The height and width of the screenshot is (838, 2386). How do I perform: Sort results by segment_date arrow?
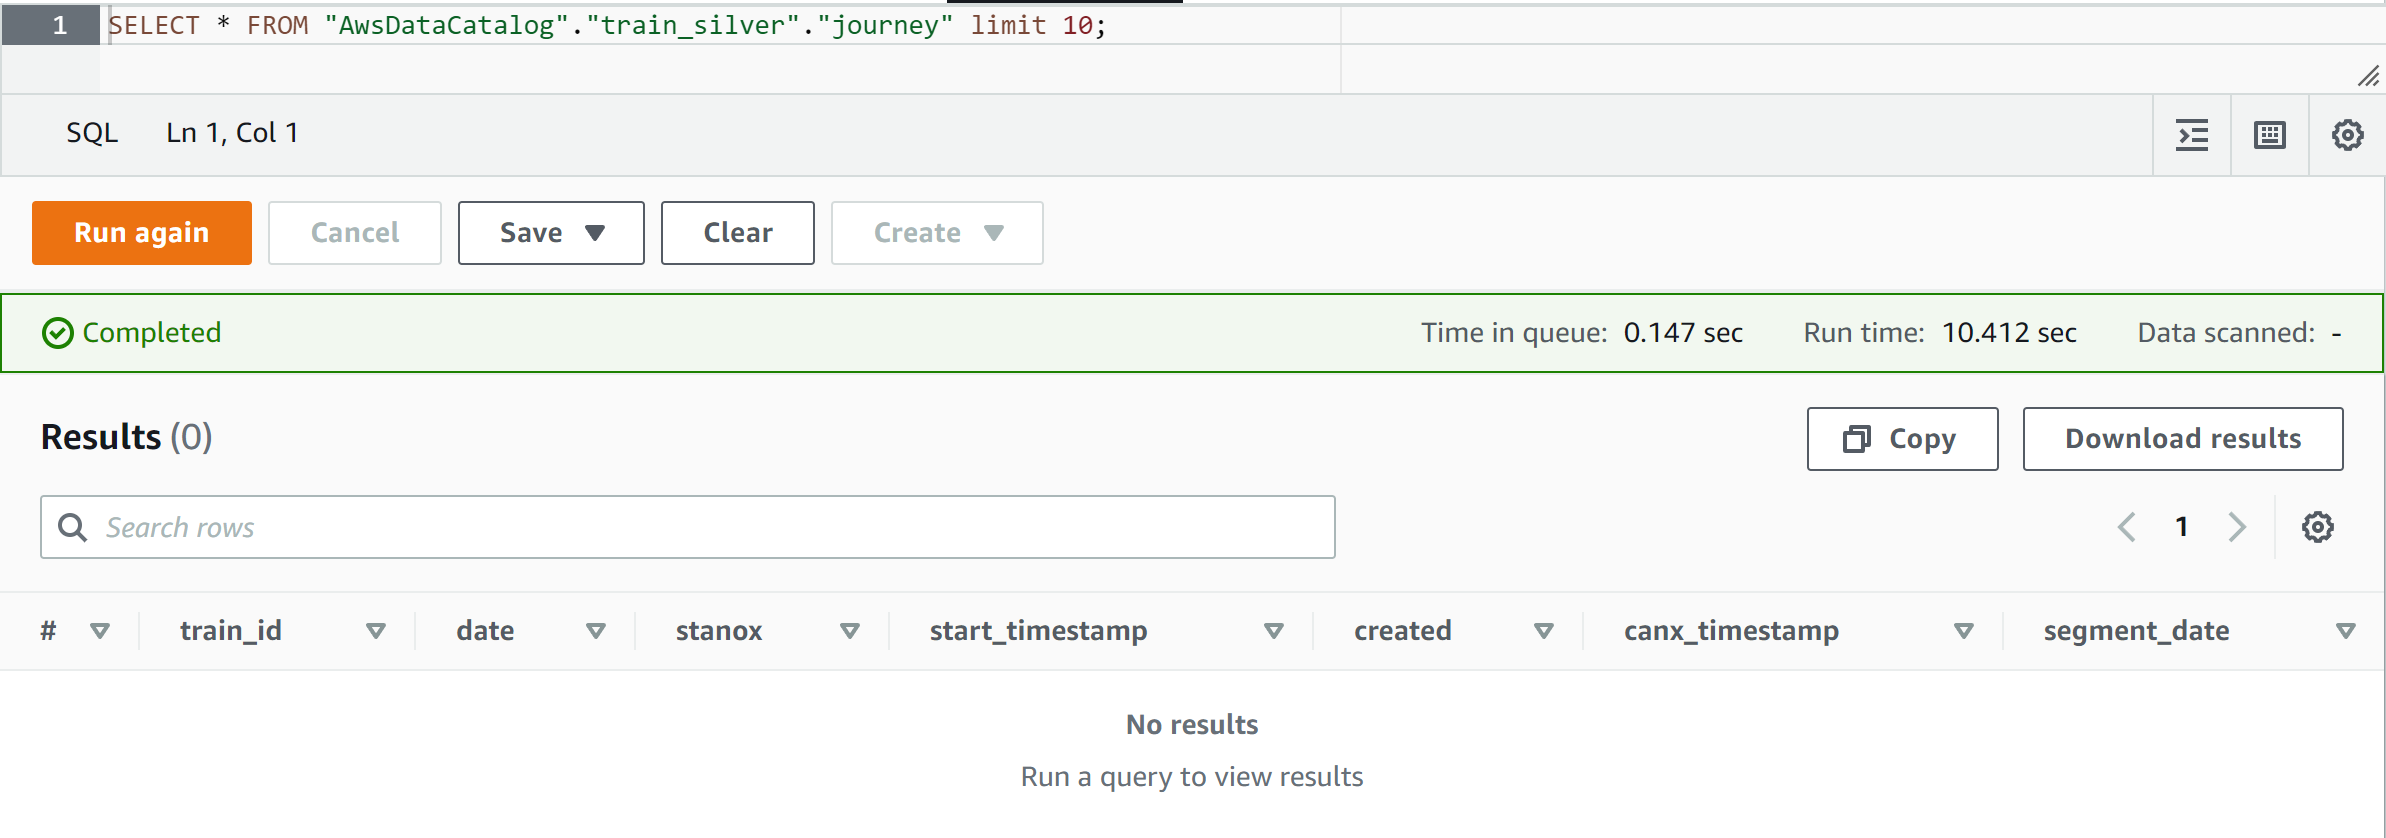pyautogui.click(x=2345, y=631)
